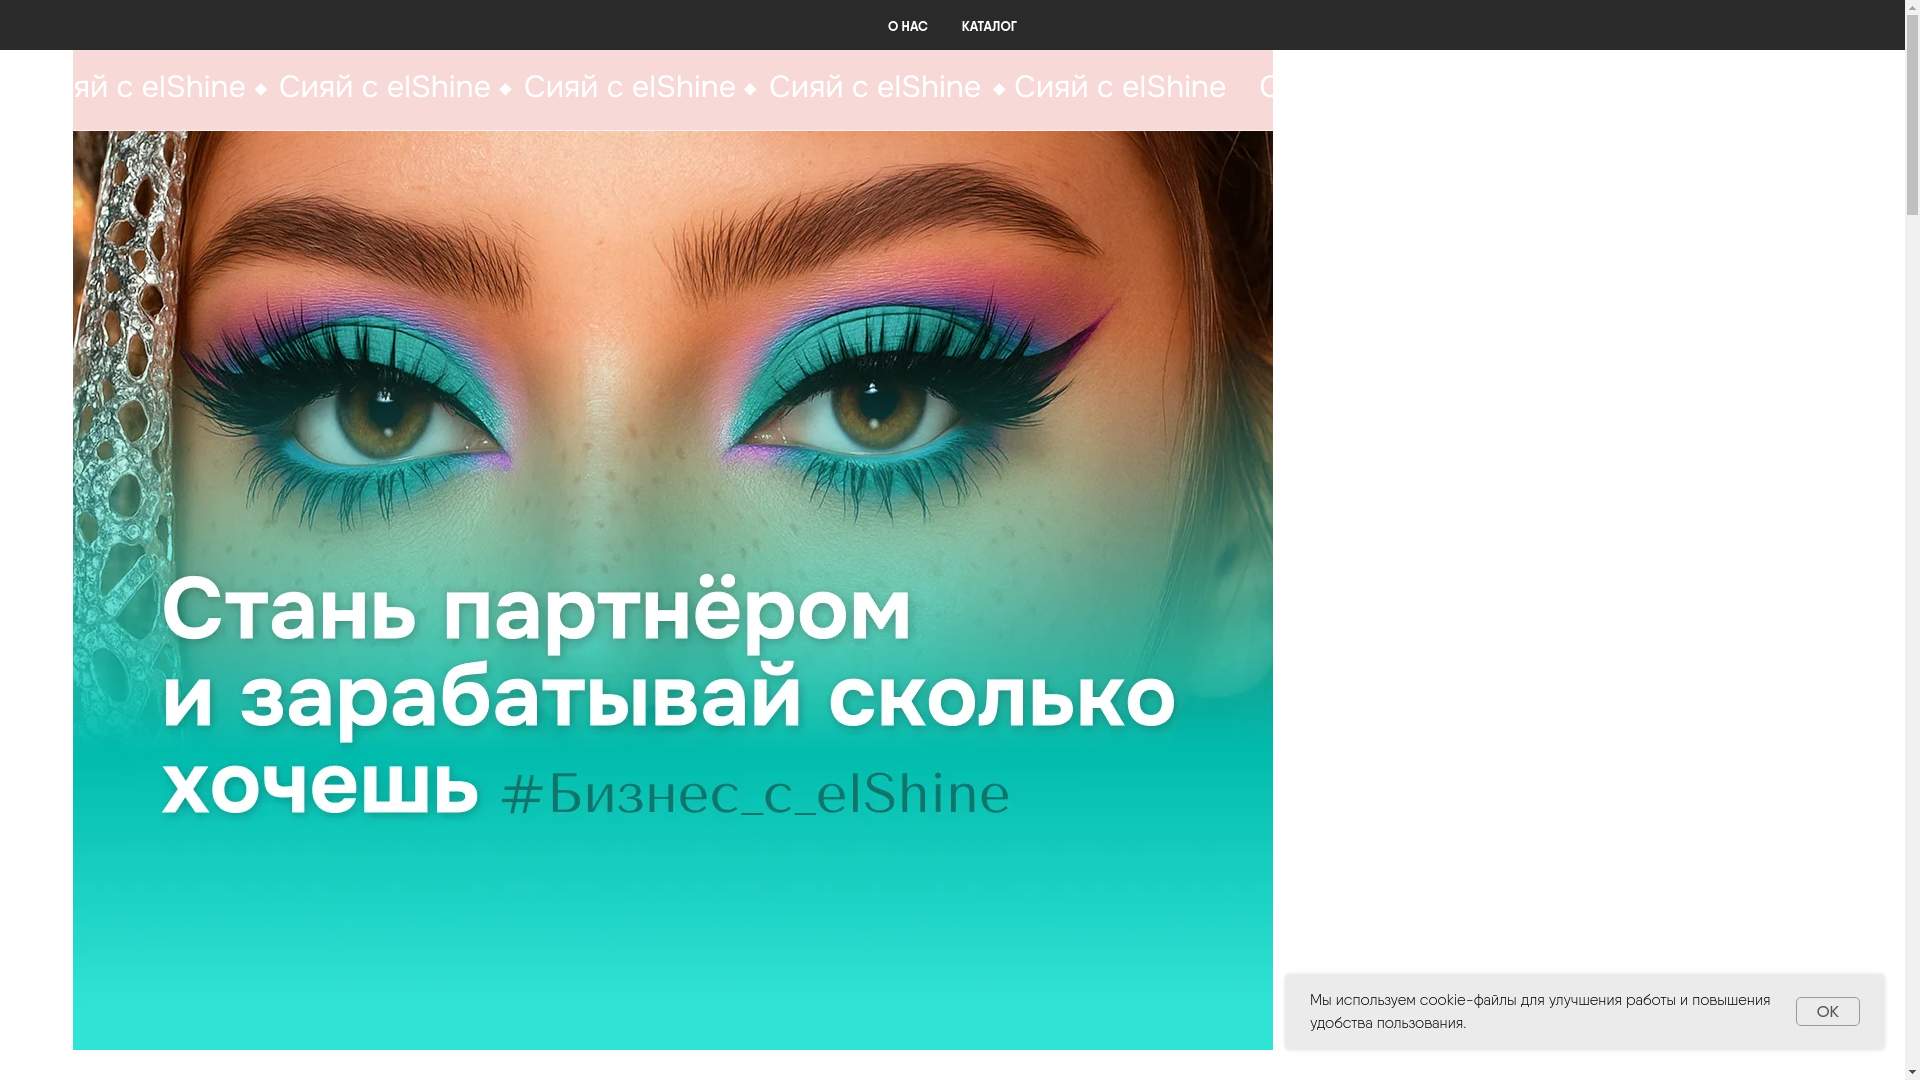Accept cookies with the OK button

1827,1011
